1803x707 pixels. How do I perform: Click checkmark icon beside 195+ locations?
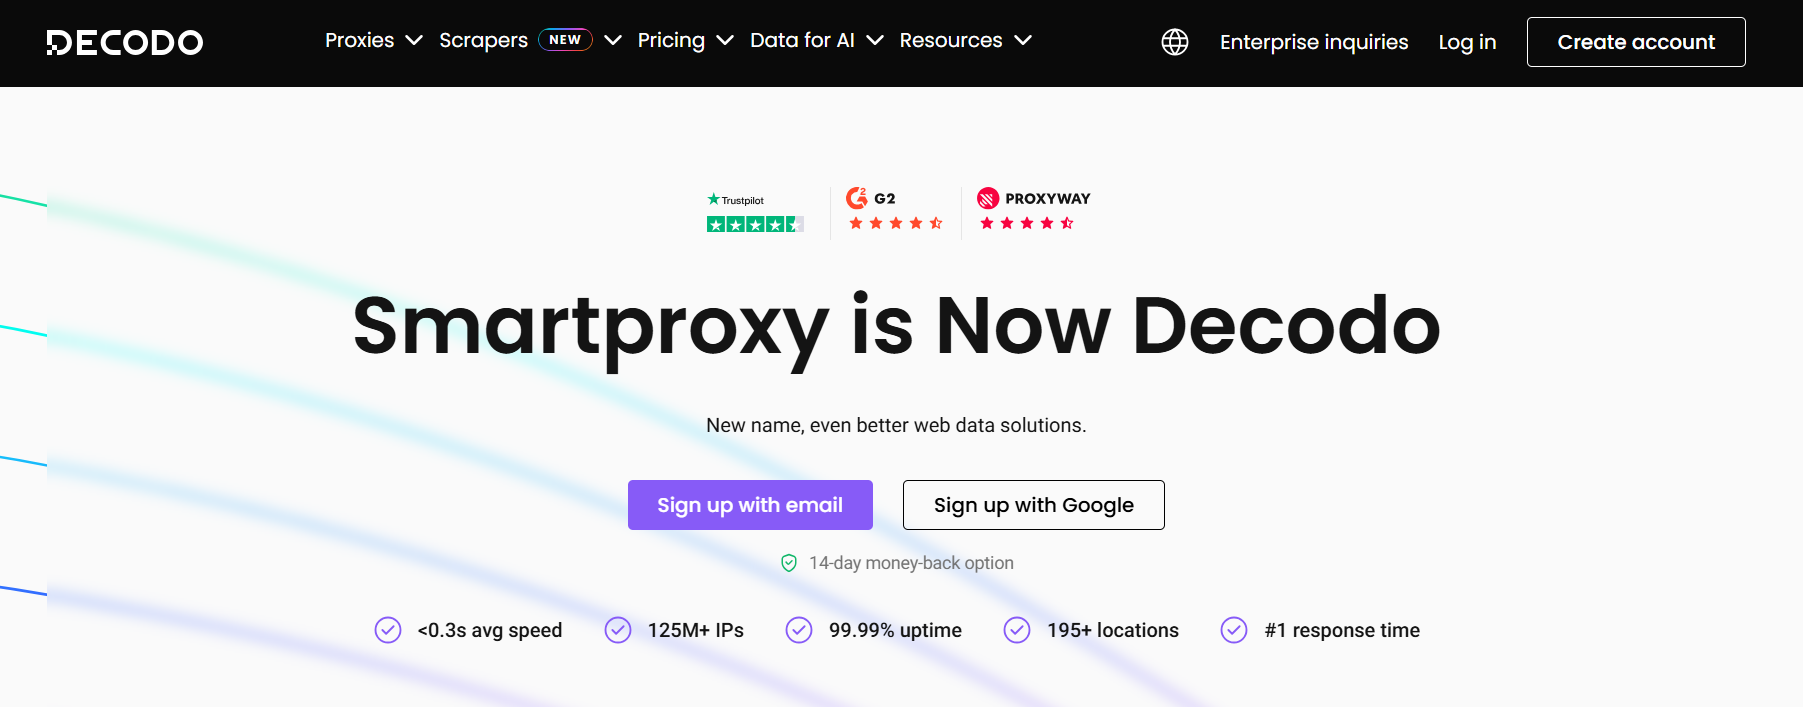tap(1017, 630)
